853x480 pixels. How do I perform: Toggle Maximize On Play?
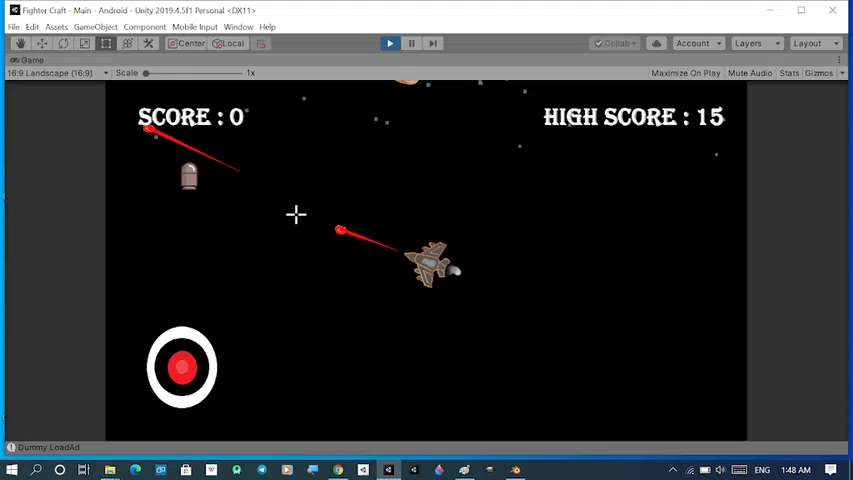coord(685,73)
